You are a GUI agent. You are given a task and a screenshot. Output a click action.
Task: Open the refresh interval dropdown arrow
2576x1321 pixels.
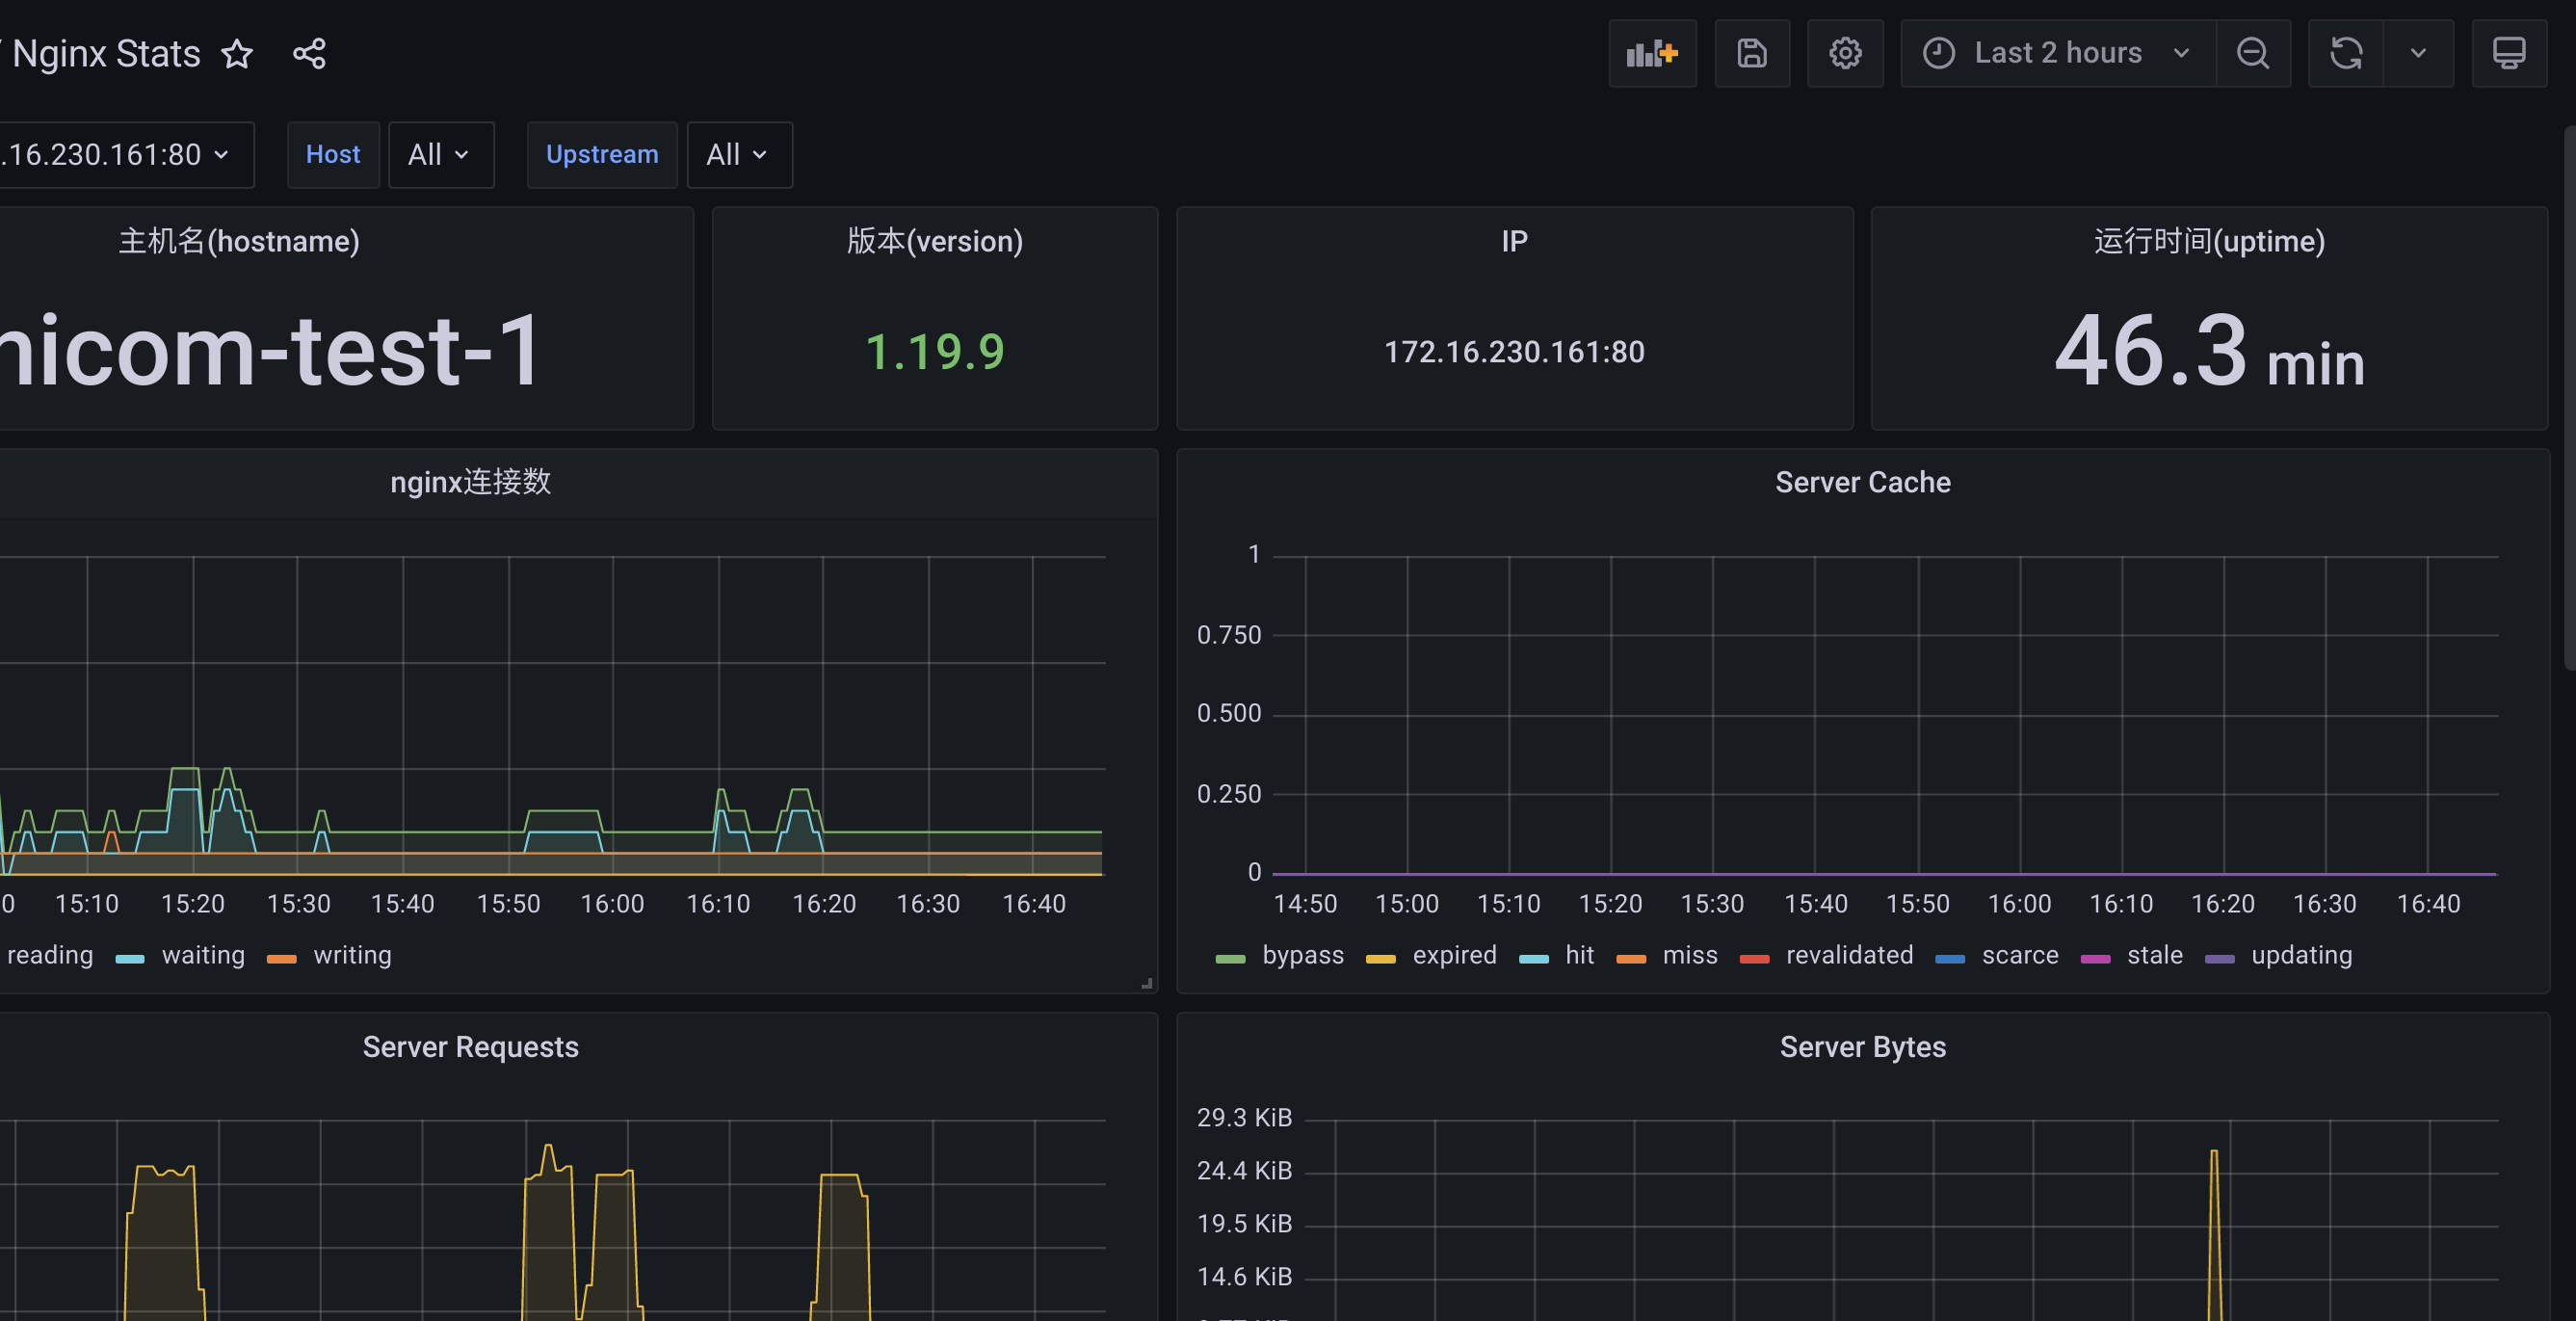coord(2418,53)
